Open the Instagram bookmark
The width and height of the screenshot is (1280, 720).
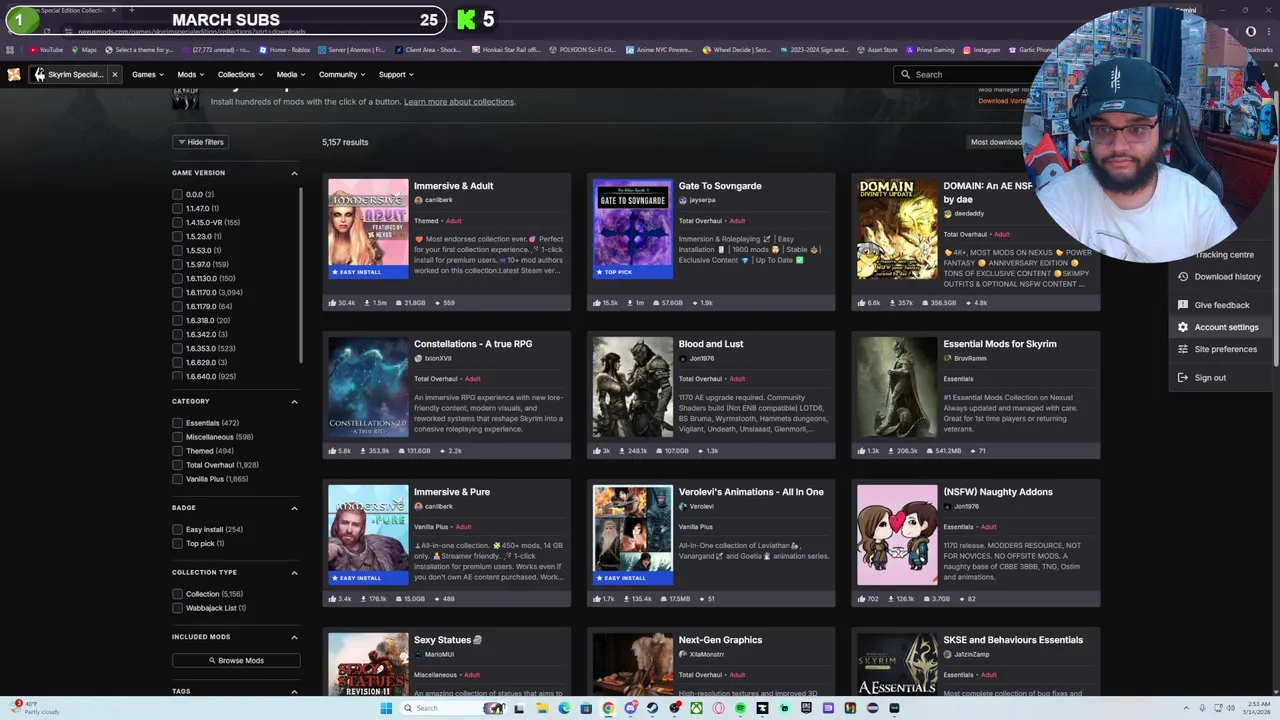click(x=981, y=50)
